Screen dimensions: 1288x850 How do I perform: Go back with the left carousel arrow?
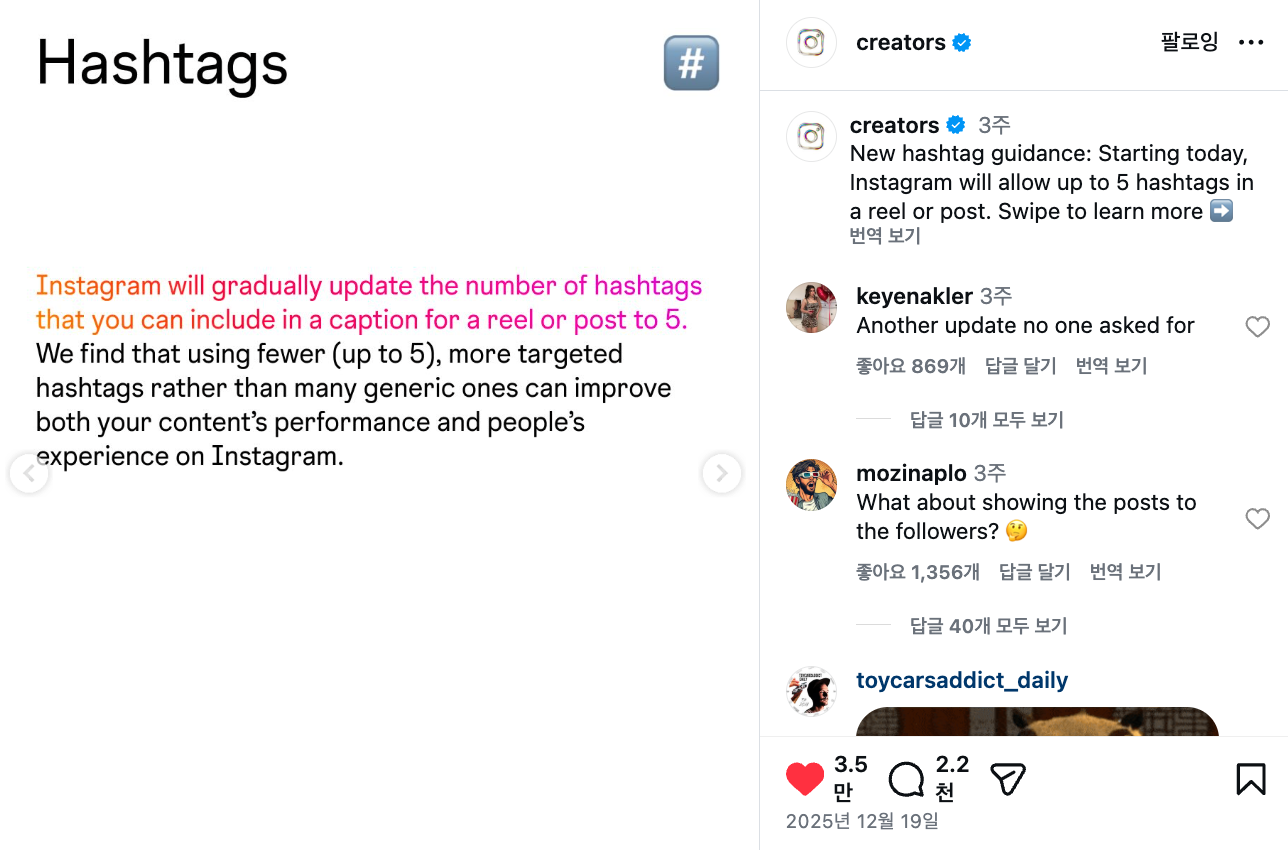(x=29, y=473)
